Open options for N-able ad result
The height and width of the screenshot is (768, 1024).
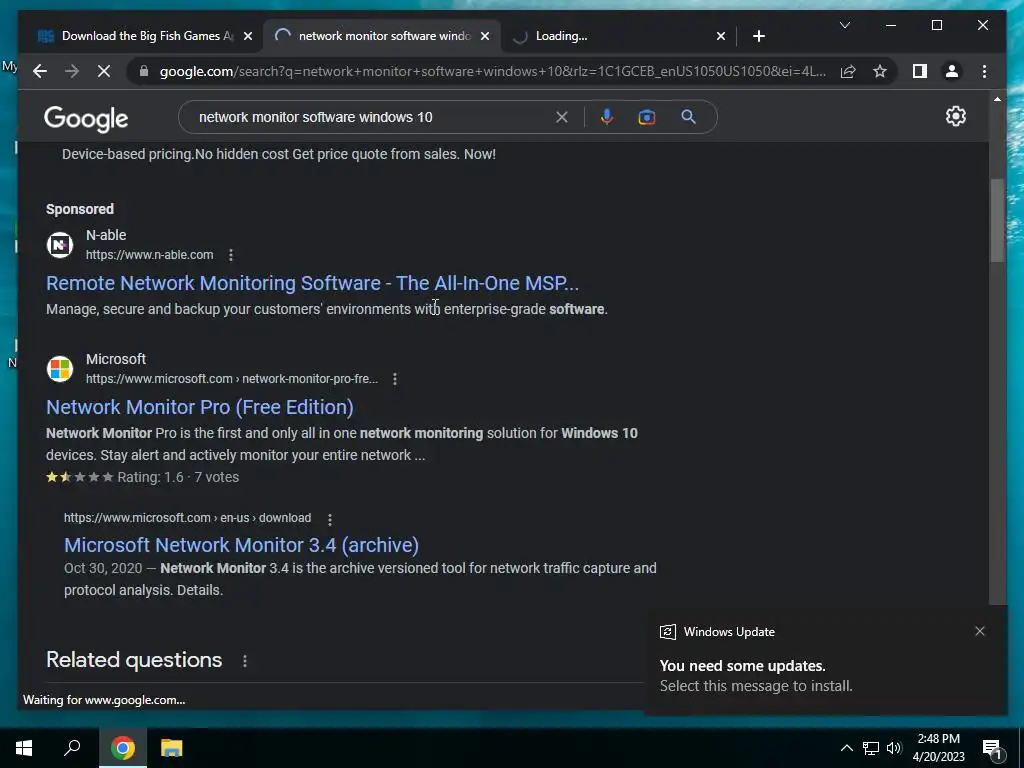[231, 255]
